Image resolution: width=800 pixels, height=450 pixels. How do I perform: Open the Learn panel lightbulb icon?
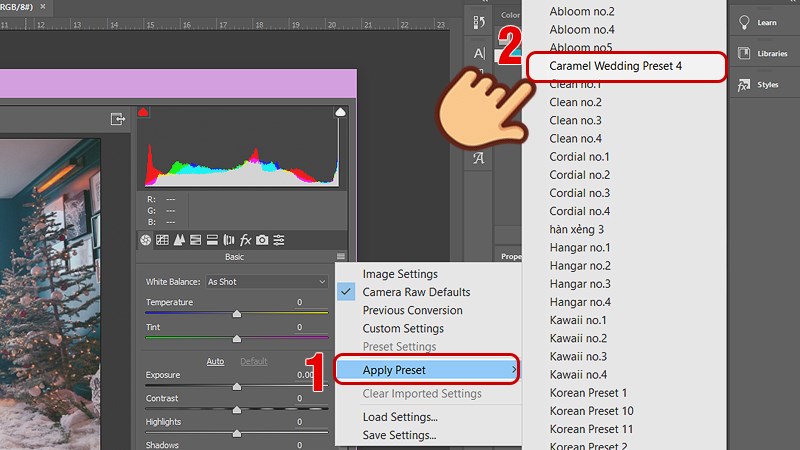click(744, 22)
